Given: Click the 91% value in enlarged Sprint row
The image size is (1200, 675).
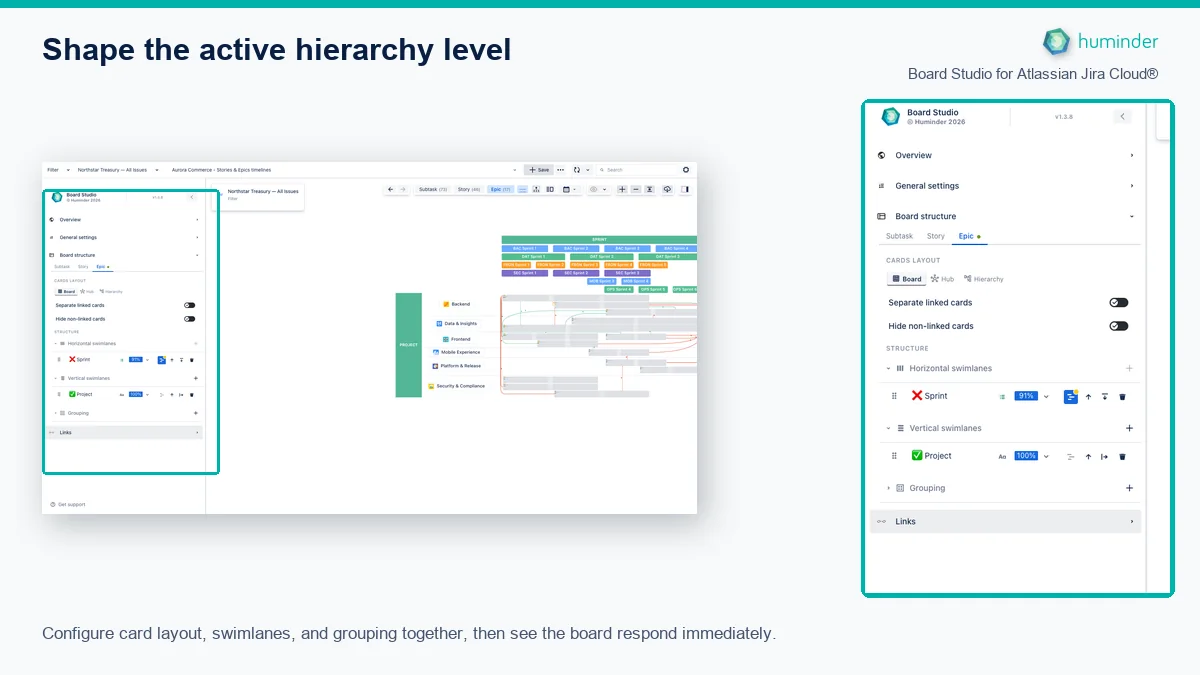Looking at the screenshot, I should [1026, 397].
